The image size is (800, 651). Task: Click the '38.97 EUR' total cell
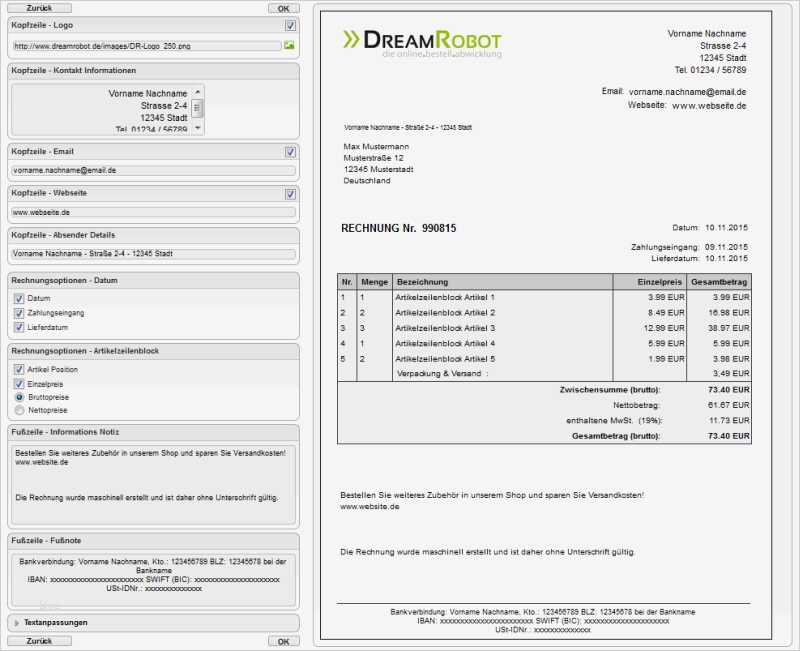coord(729,328)
